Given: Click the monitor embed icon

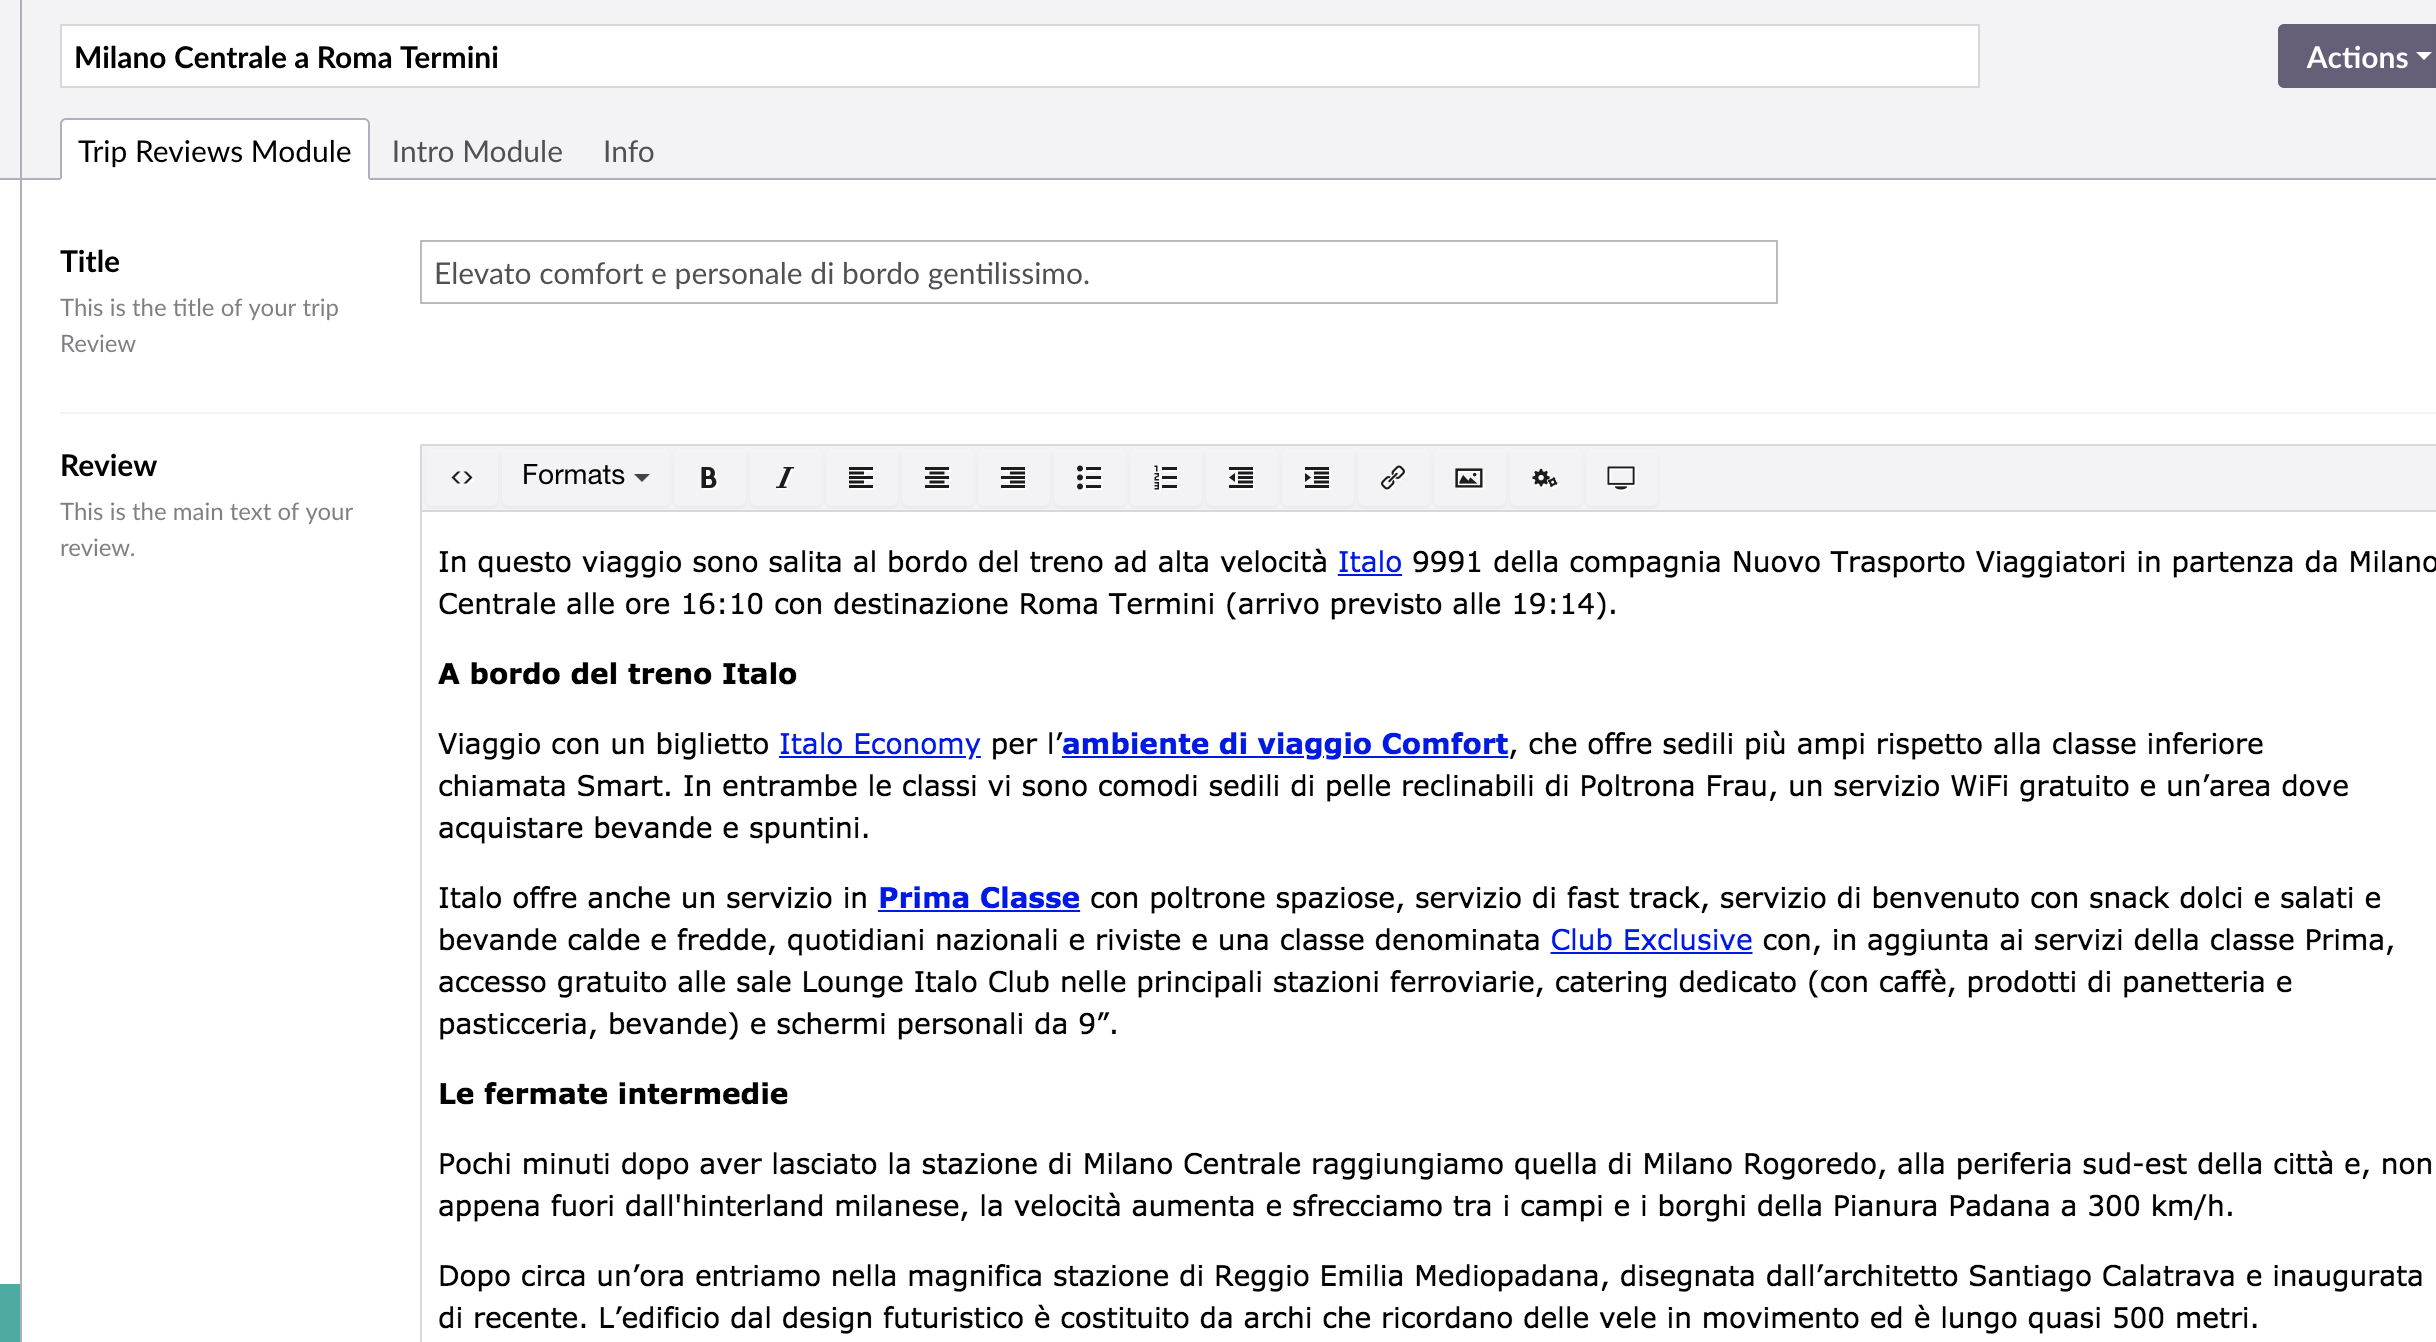Looking at the screenshot, I should 1620,477.
